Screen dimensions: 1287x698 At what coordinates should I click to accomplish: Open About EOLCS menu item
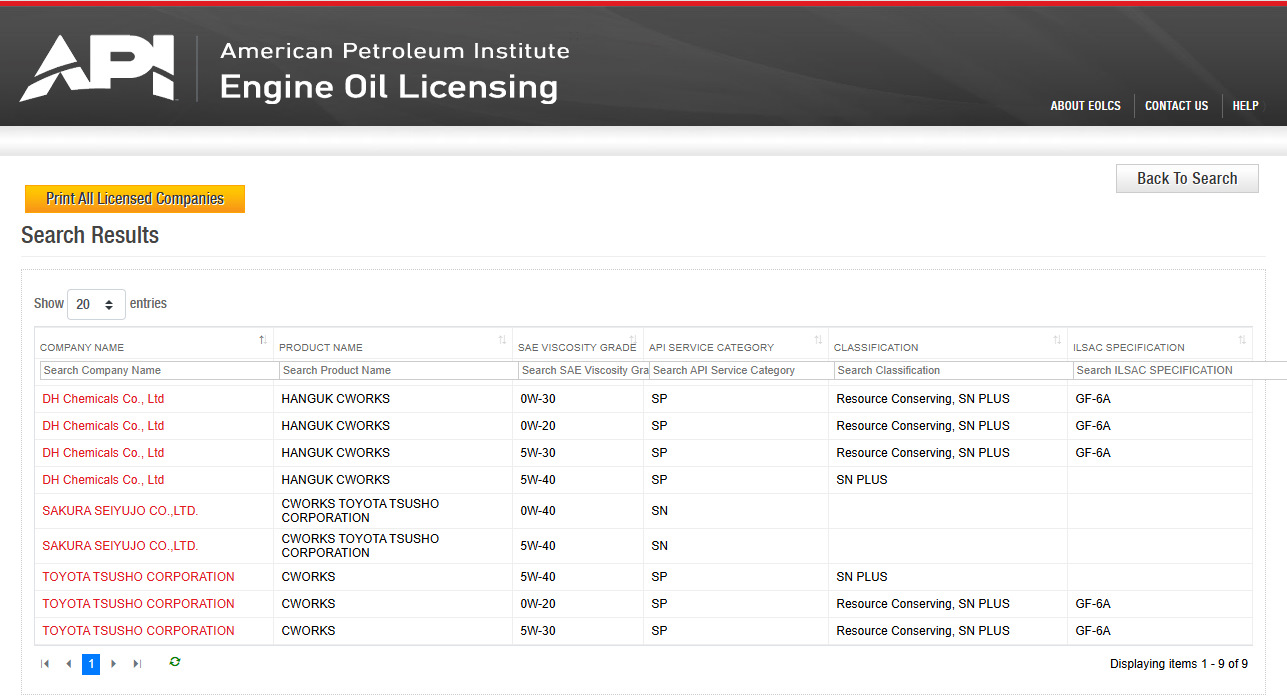coord(1085,106)
